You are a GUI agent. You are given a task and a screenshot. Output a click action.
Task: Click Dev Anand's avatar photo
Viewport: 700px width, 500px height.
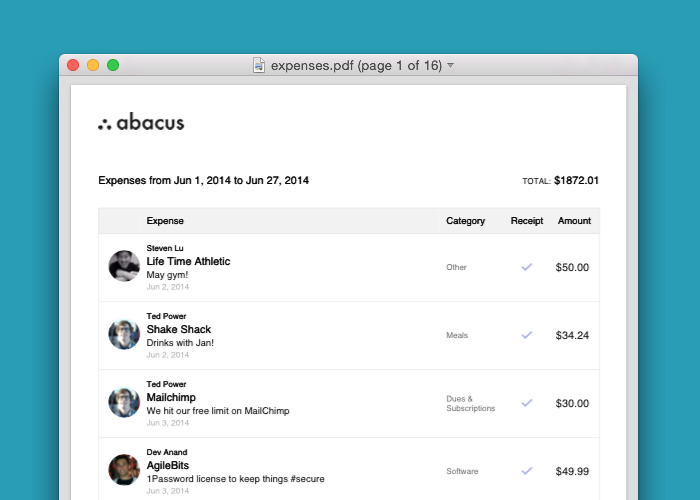124,470
